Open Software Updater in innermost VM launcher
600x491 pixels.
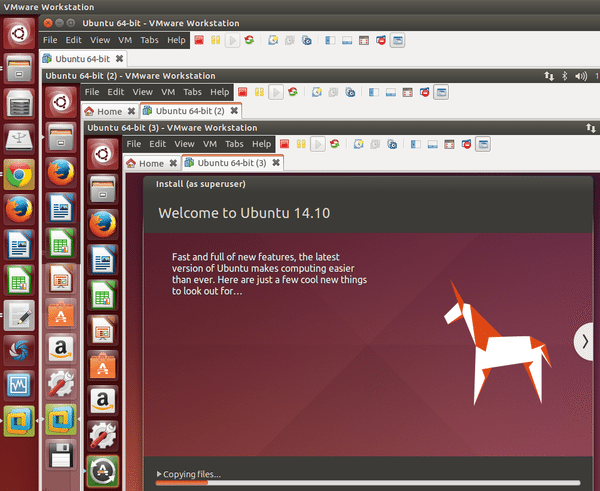point(103,471)
